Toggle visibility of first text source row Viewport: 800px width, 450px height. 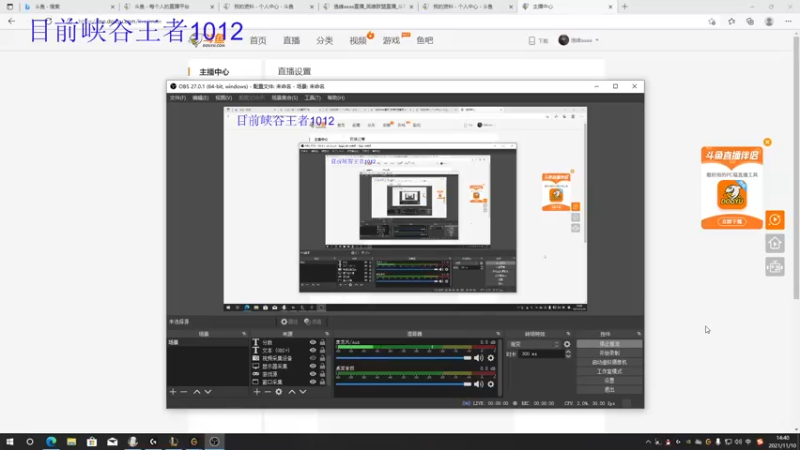click(x=313, y=342)
